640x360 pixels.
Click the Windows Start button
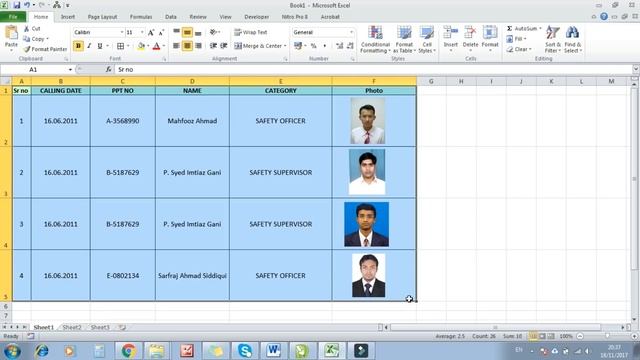click(12, 351)
